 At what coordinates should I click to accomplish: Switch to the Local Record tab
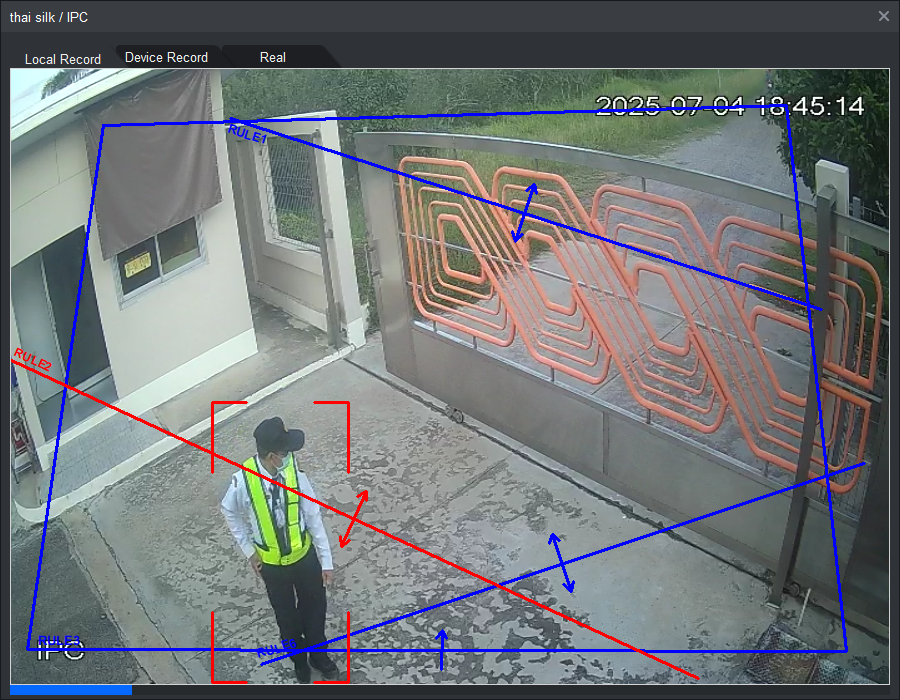(62, 59)
